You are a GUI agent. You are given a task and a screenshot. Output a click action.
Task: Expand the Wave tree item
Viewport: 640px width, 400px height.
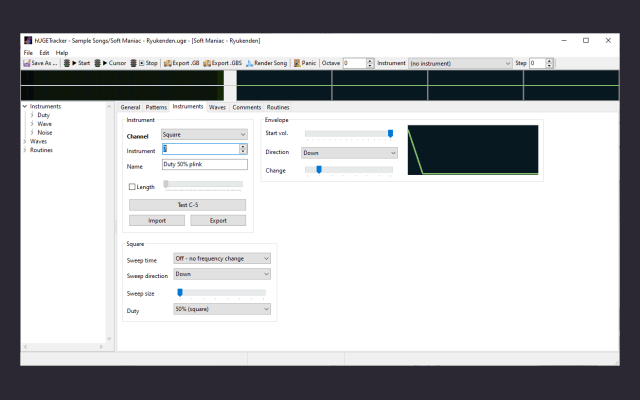[x=32, y=124]
